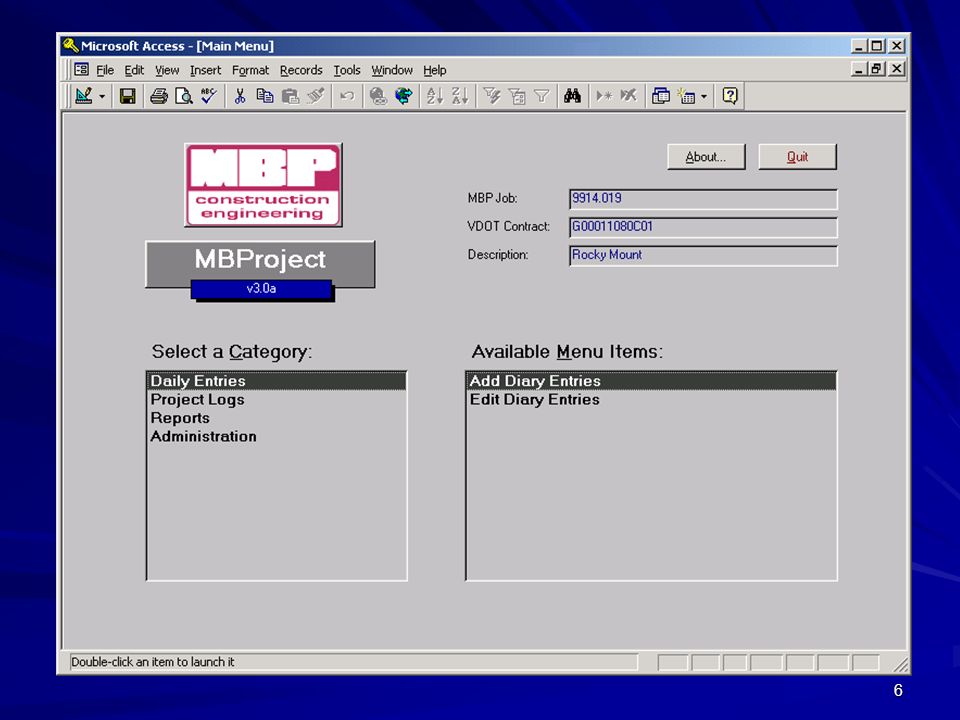The image size is (960, 720).
Task: Expand the New Object dropdown arrow
Action: tap(704, 97)
